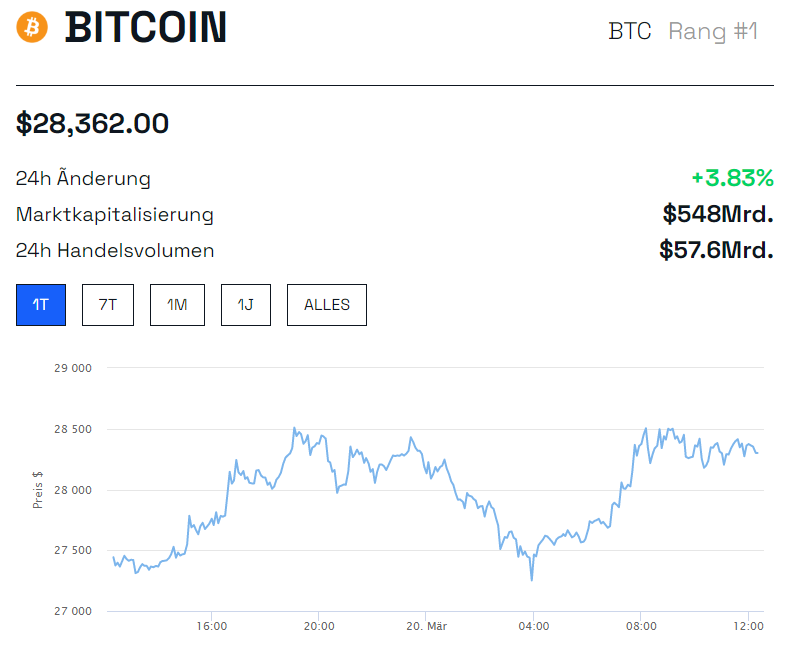Click the $548Mrd. market cap value
Image resolution: width=801 pixels, height=660 pixels.
[x=718, y=215]
